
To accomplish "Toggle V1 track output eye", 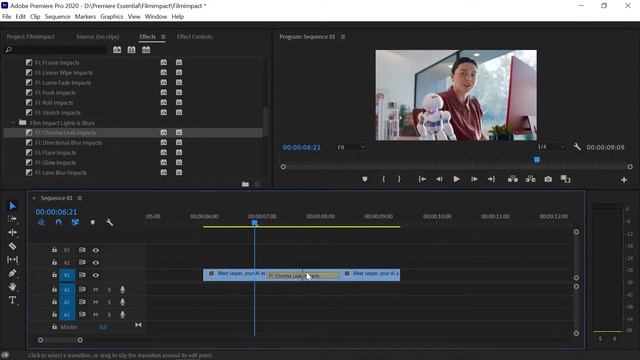I will 96,276.
